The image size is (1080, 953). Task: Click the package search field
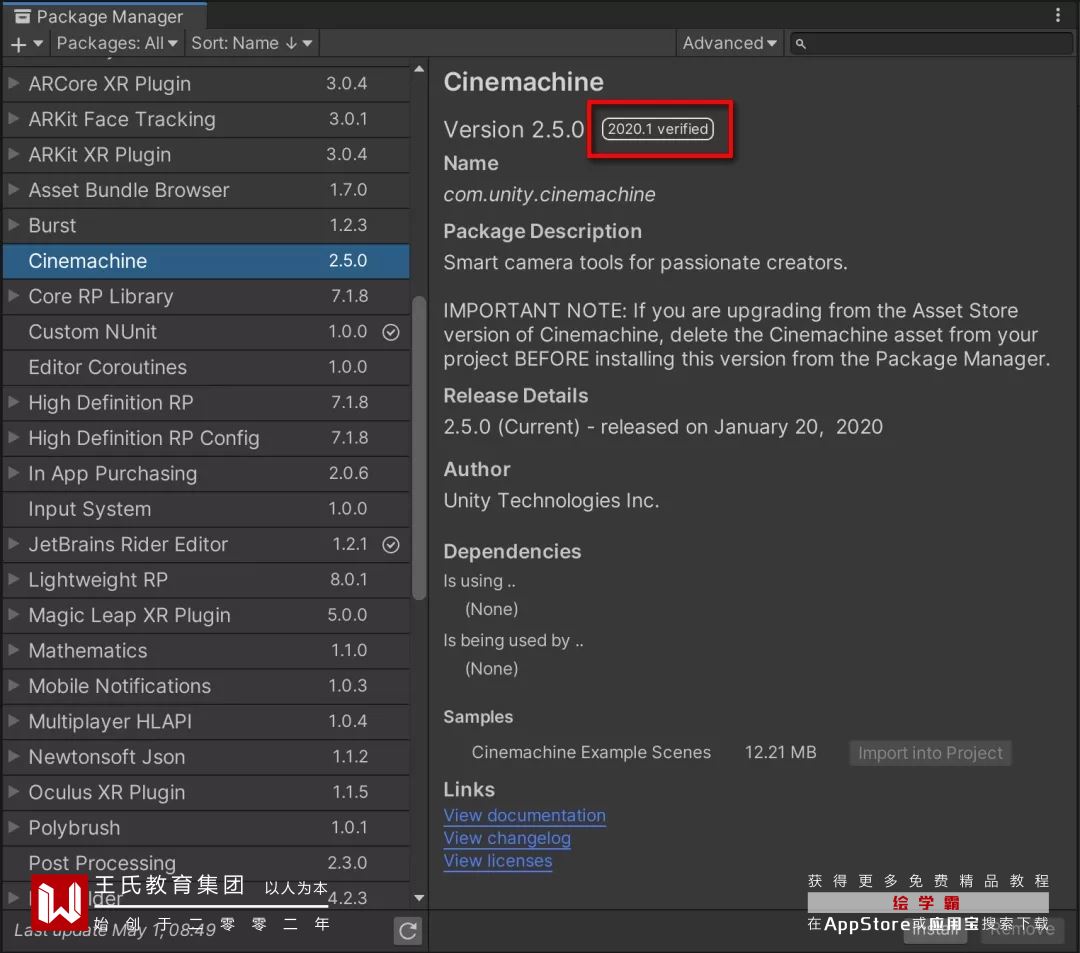[x=931, y=43]
